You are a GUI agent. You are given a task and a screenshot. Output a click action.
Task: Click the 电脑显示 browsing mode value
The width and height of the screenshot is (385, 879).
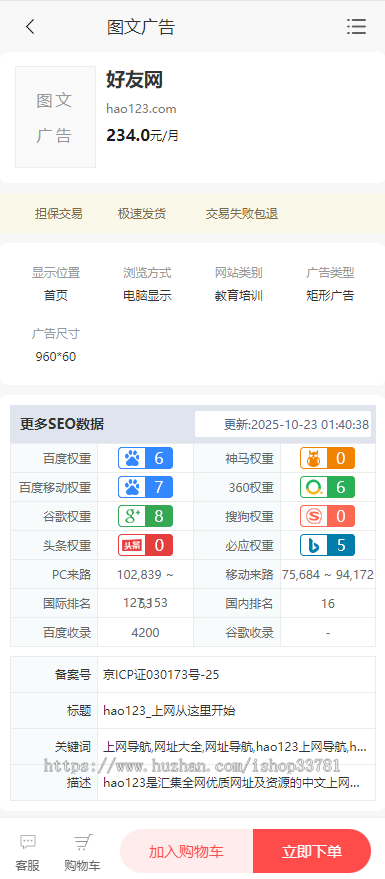[x=147, y=296]
